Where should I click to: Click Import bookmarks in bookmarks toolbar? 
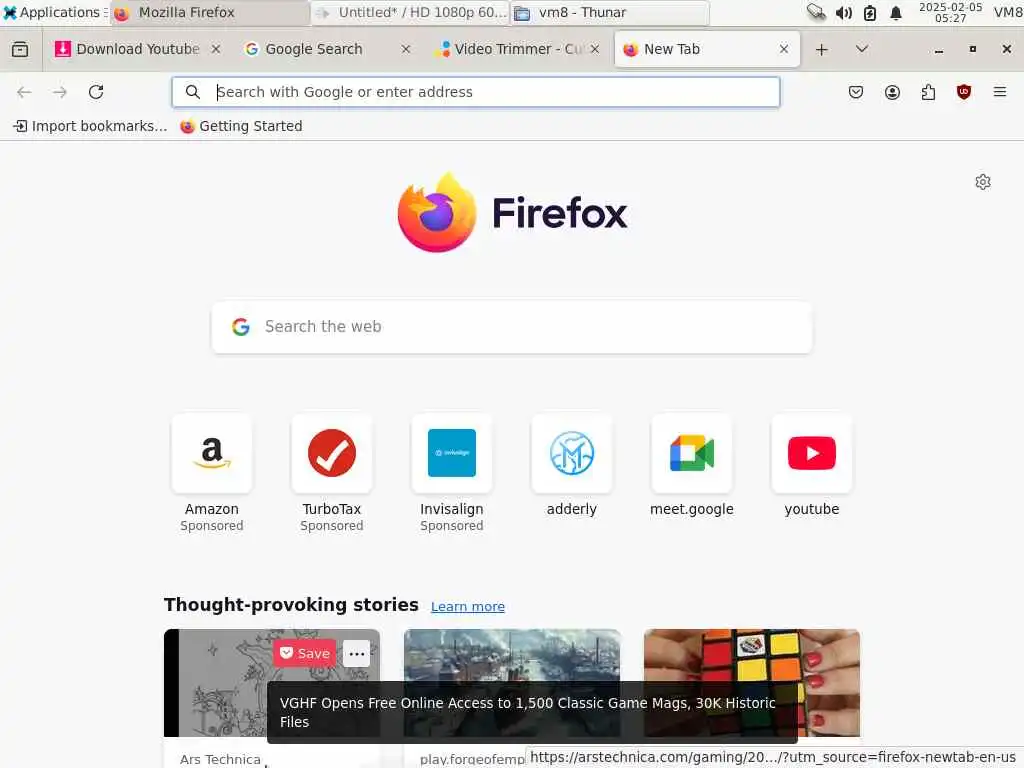(x=91, y=126)
